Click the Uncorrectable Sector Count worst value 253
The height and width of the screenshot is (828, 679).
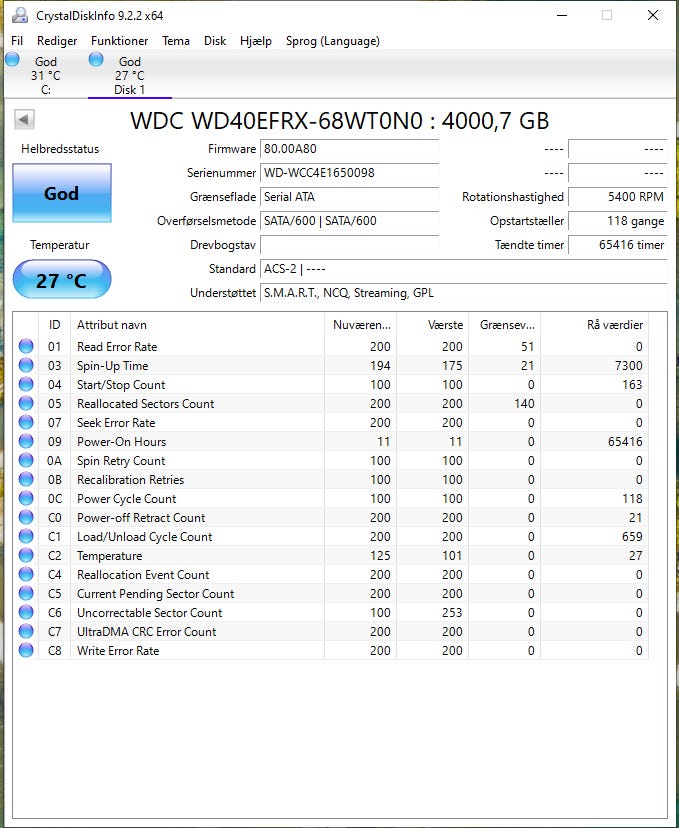pos(452,613)
